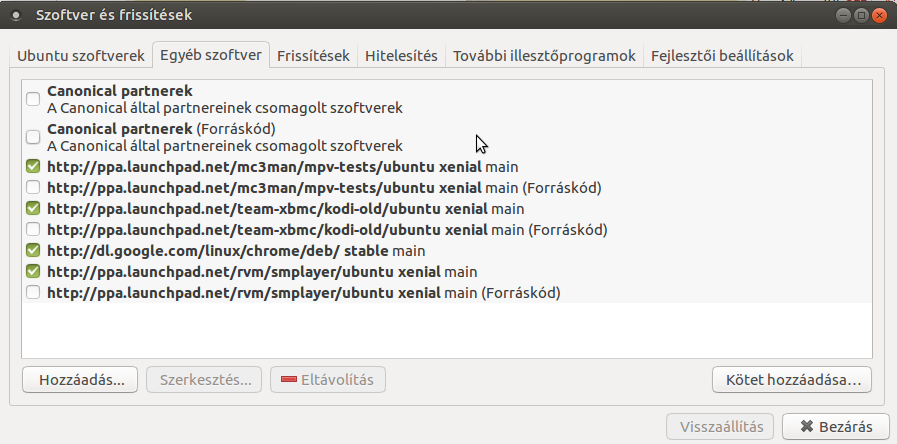This screenshot has width=897, height=444.
Task: Select the Fejlesztői beállítások tab
Action: point(722,56)
